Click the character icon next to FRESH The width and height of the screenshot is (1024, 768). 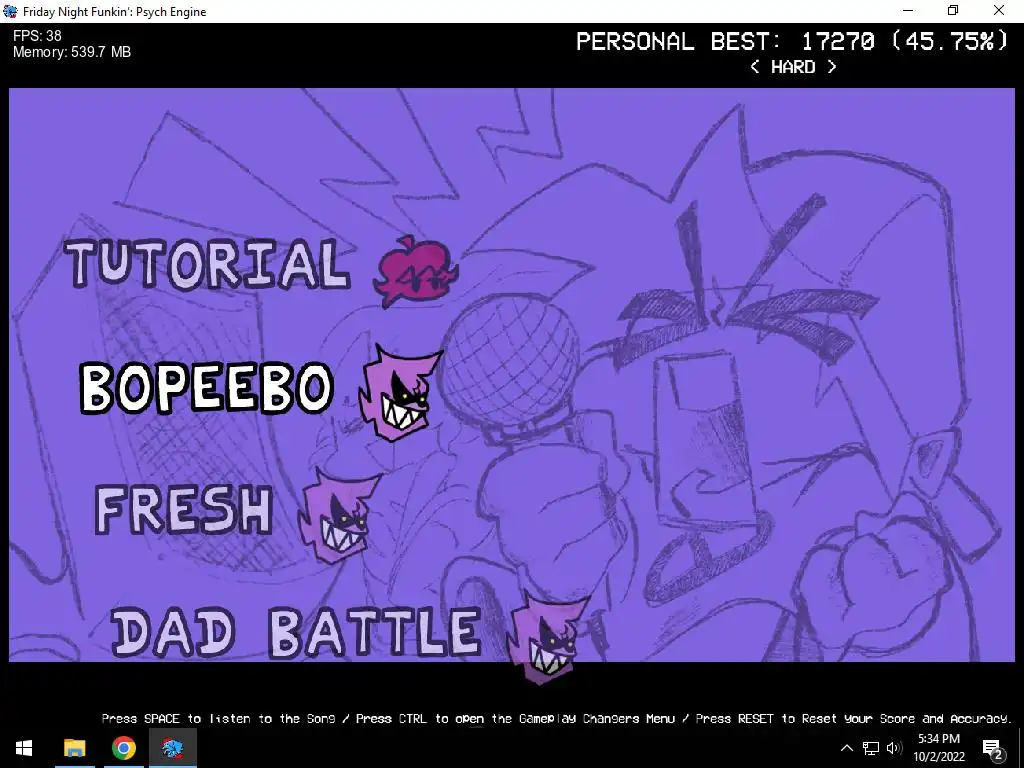coord(340,516)
